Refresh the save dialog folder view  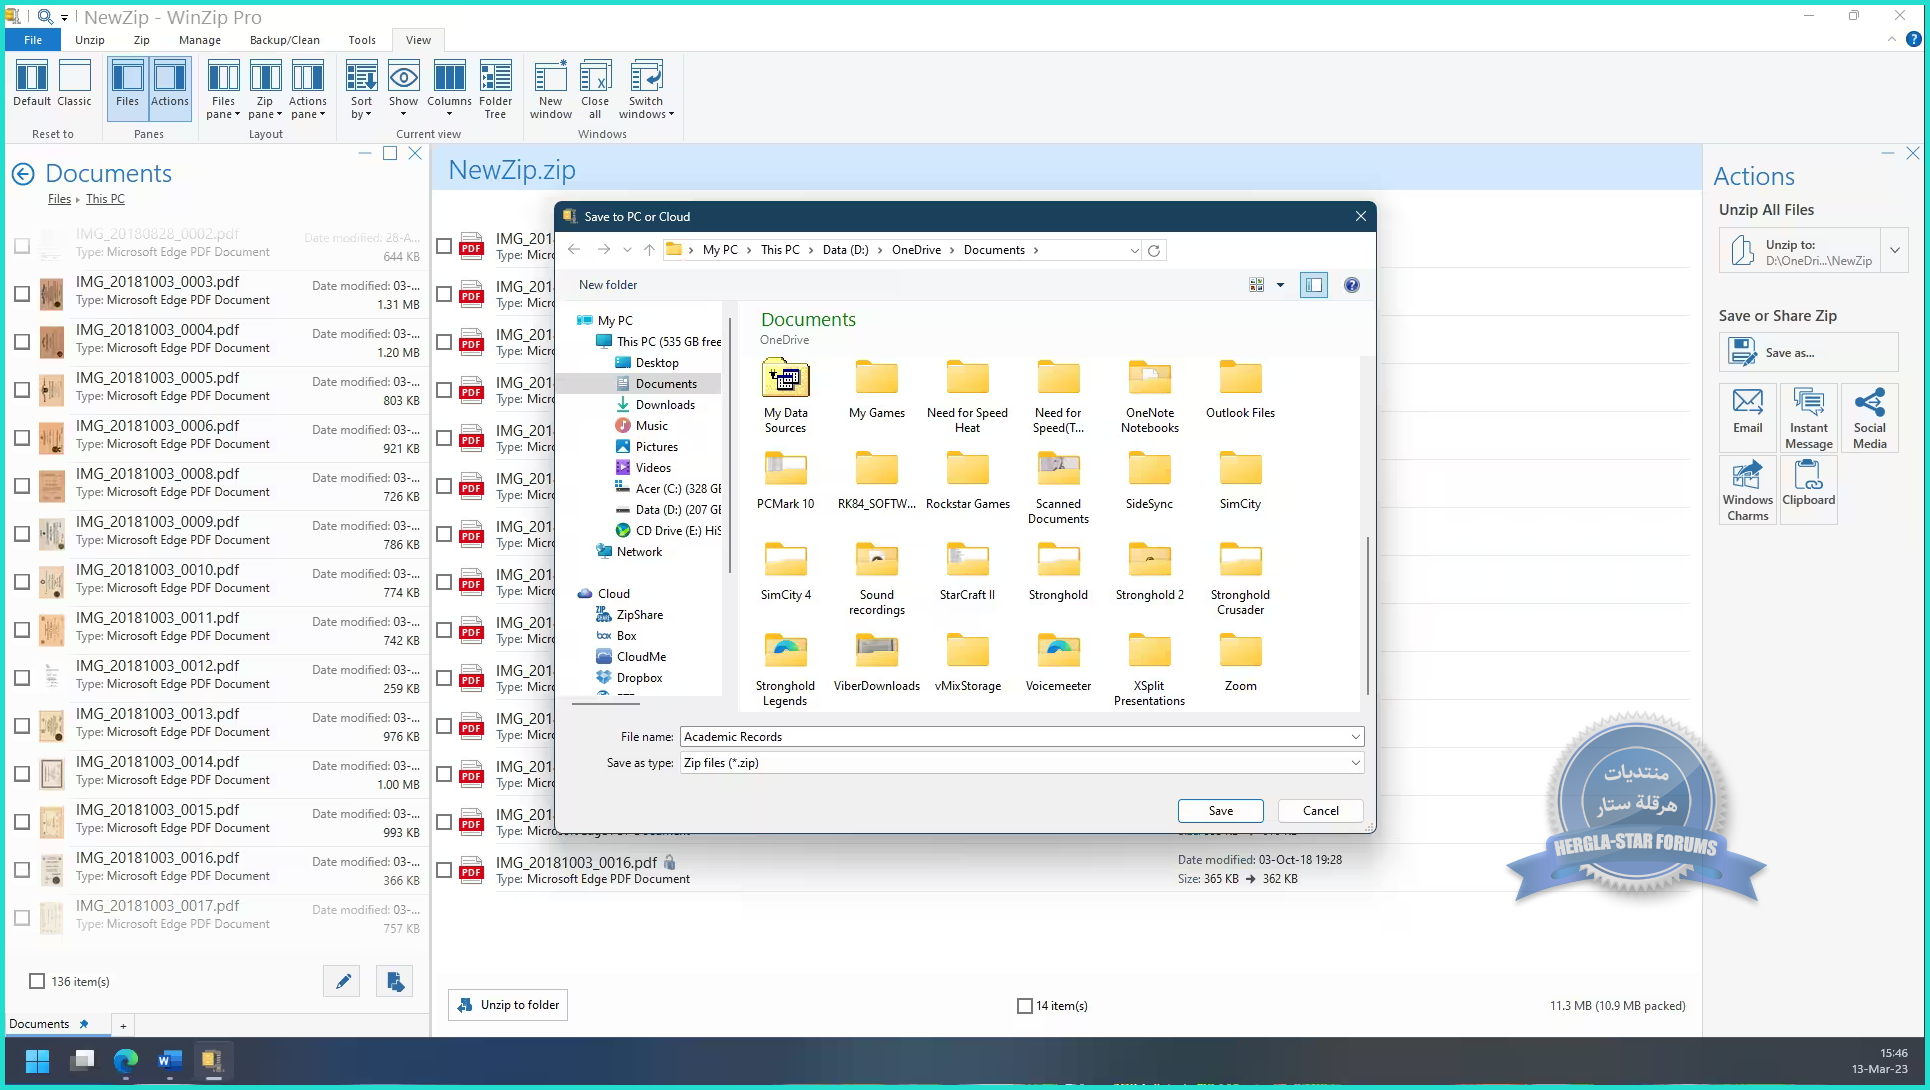1154,250
